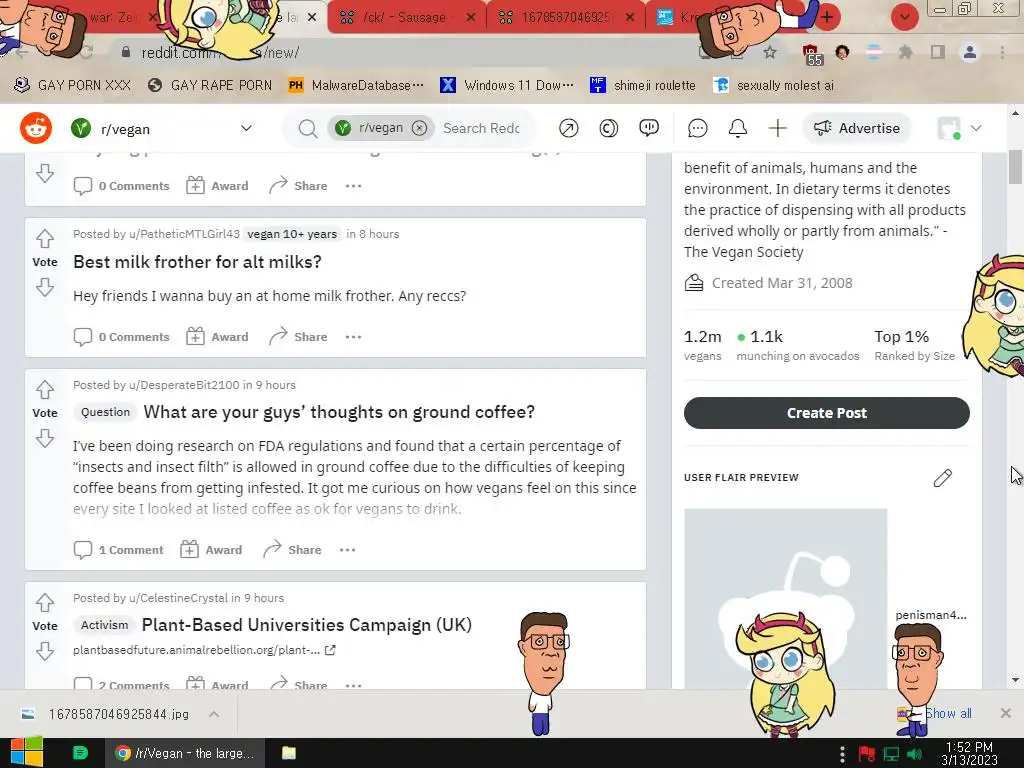Image resolution: width=1024 pixels, height=768 pixels.
Task: Switch to the 1678587046925 image tab
Action: coord(566,17)
